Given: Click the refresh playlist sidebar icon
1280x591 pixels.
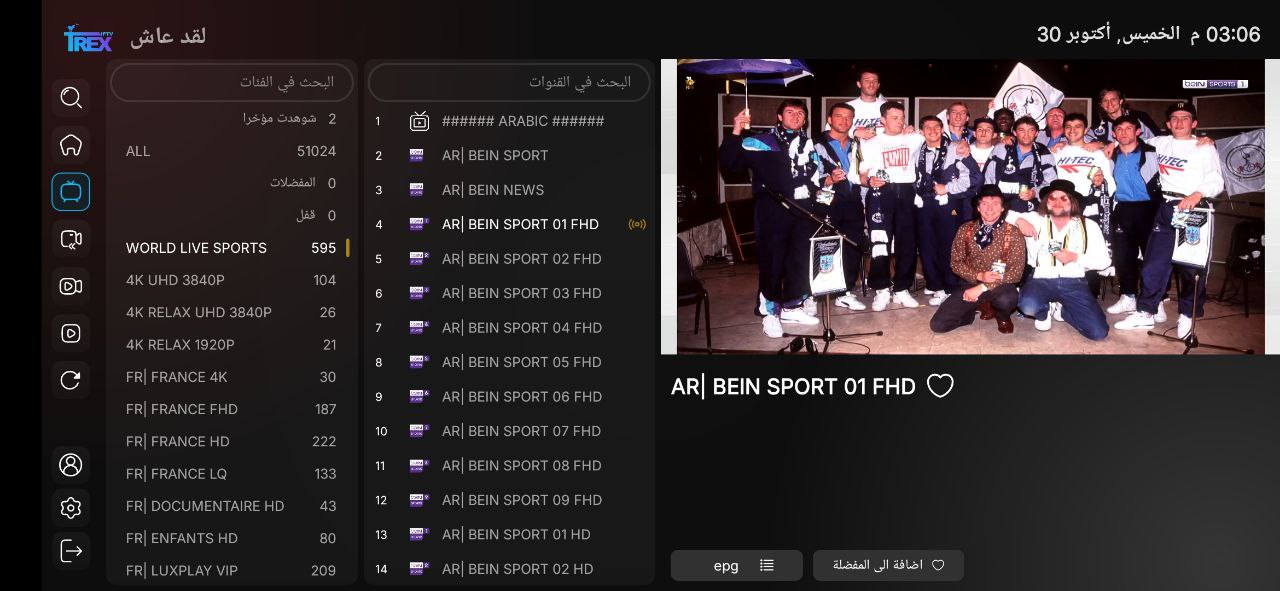Looking at the screenshot, I should pos(71,380).
